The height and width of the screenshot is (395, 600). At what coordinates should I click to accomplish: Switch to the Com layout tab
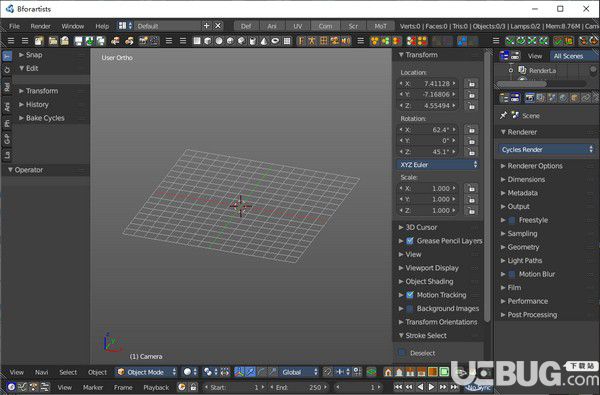click(325, 26)
